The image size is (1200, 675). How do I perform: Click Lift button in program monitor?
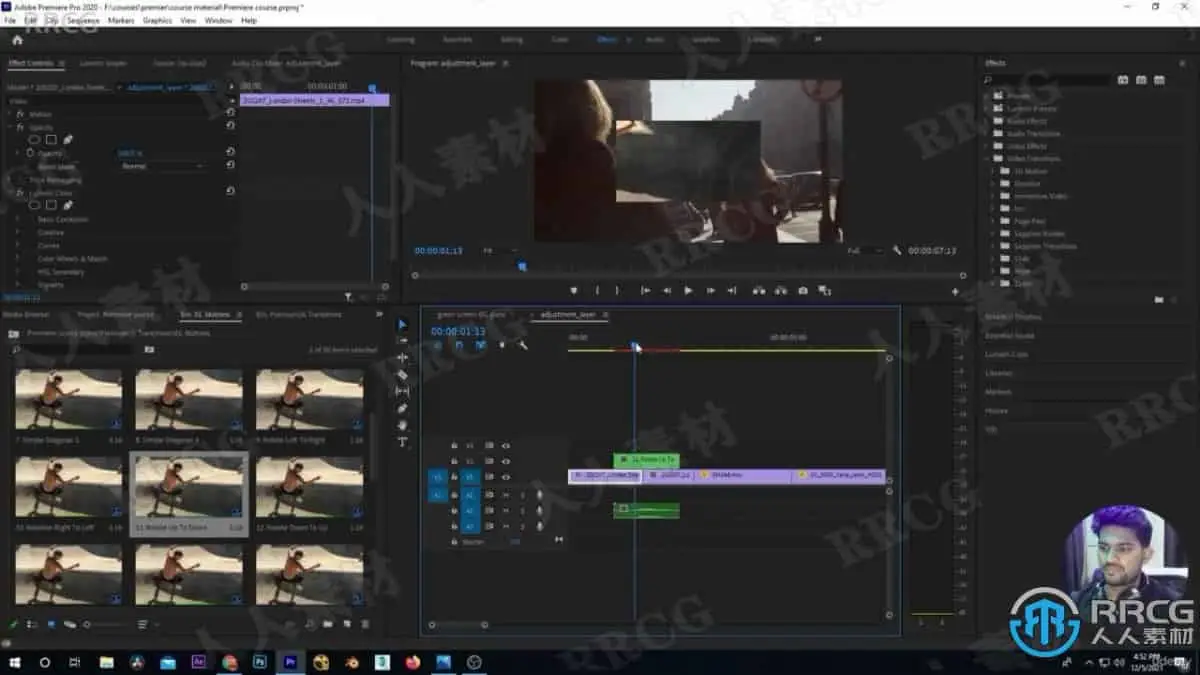coord(758,291)
